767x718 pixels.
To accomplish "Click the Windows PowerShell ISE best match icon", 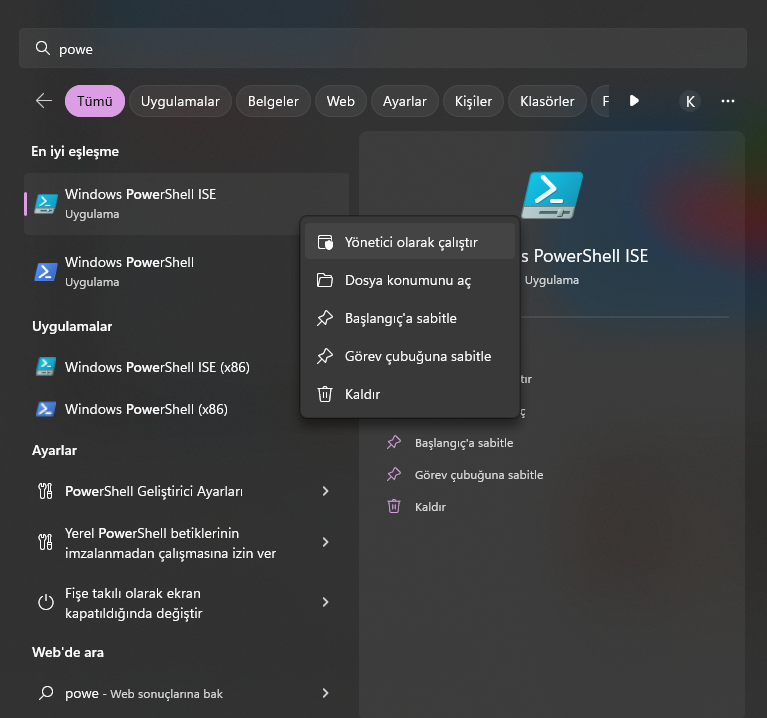I will pyautogui.click(x=46, y=204).
